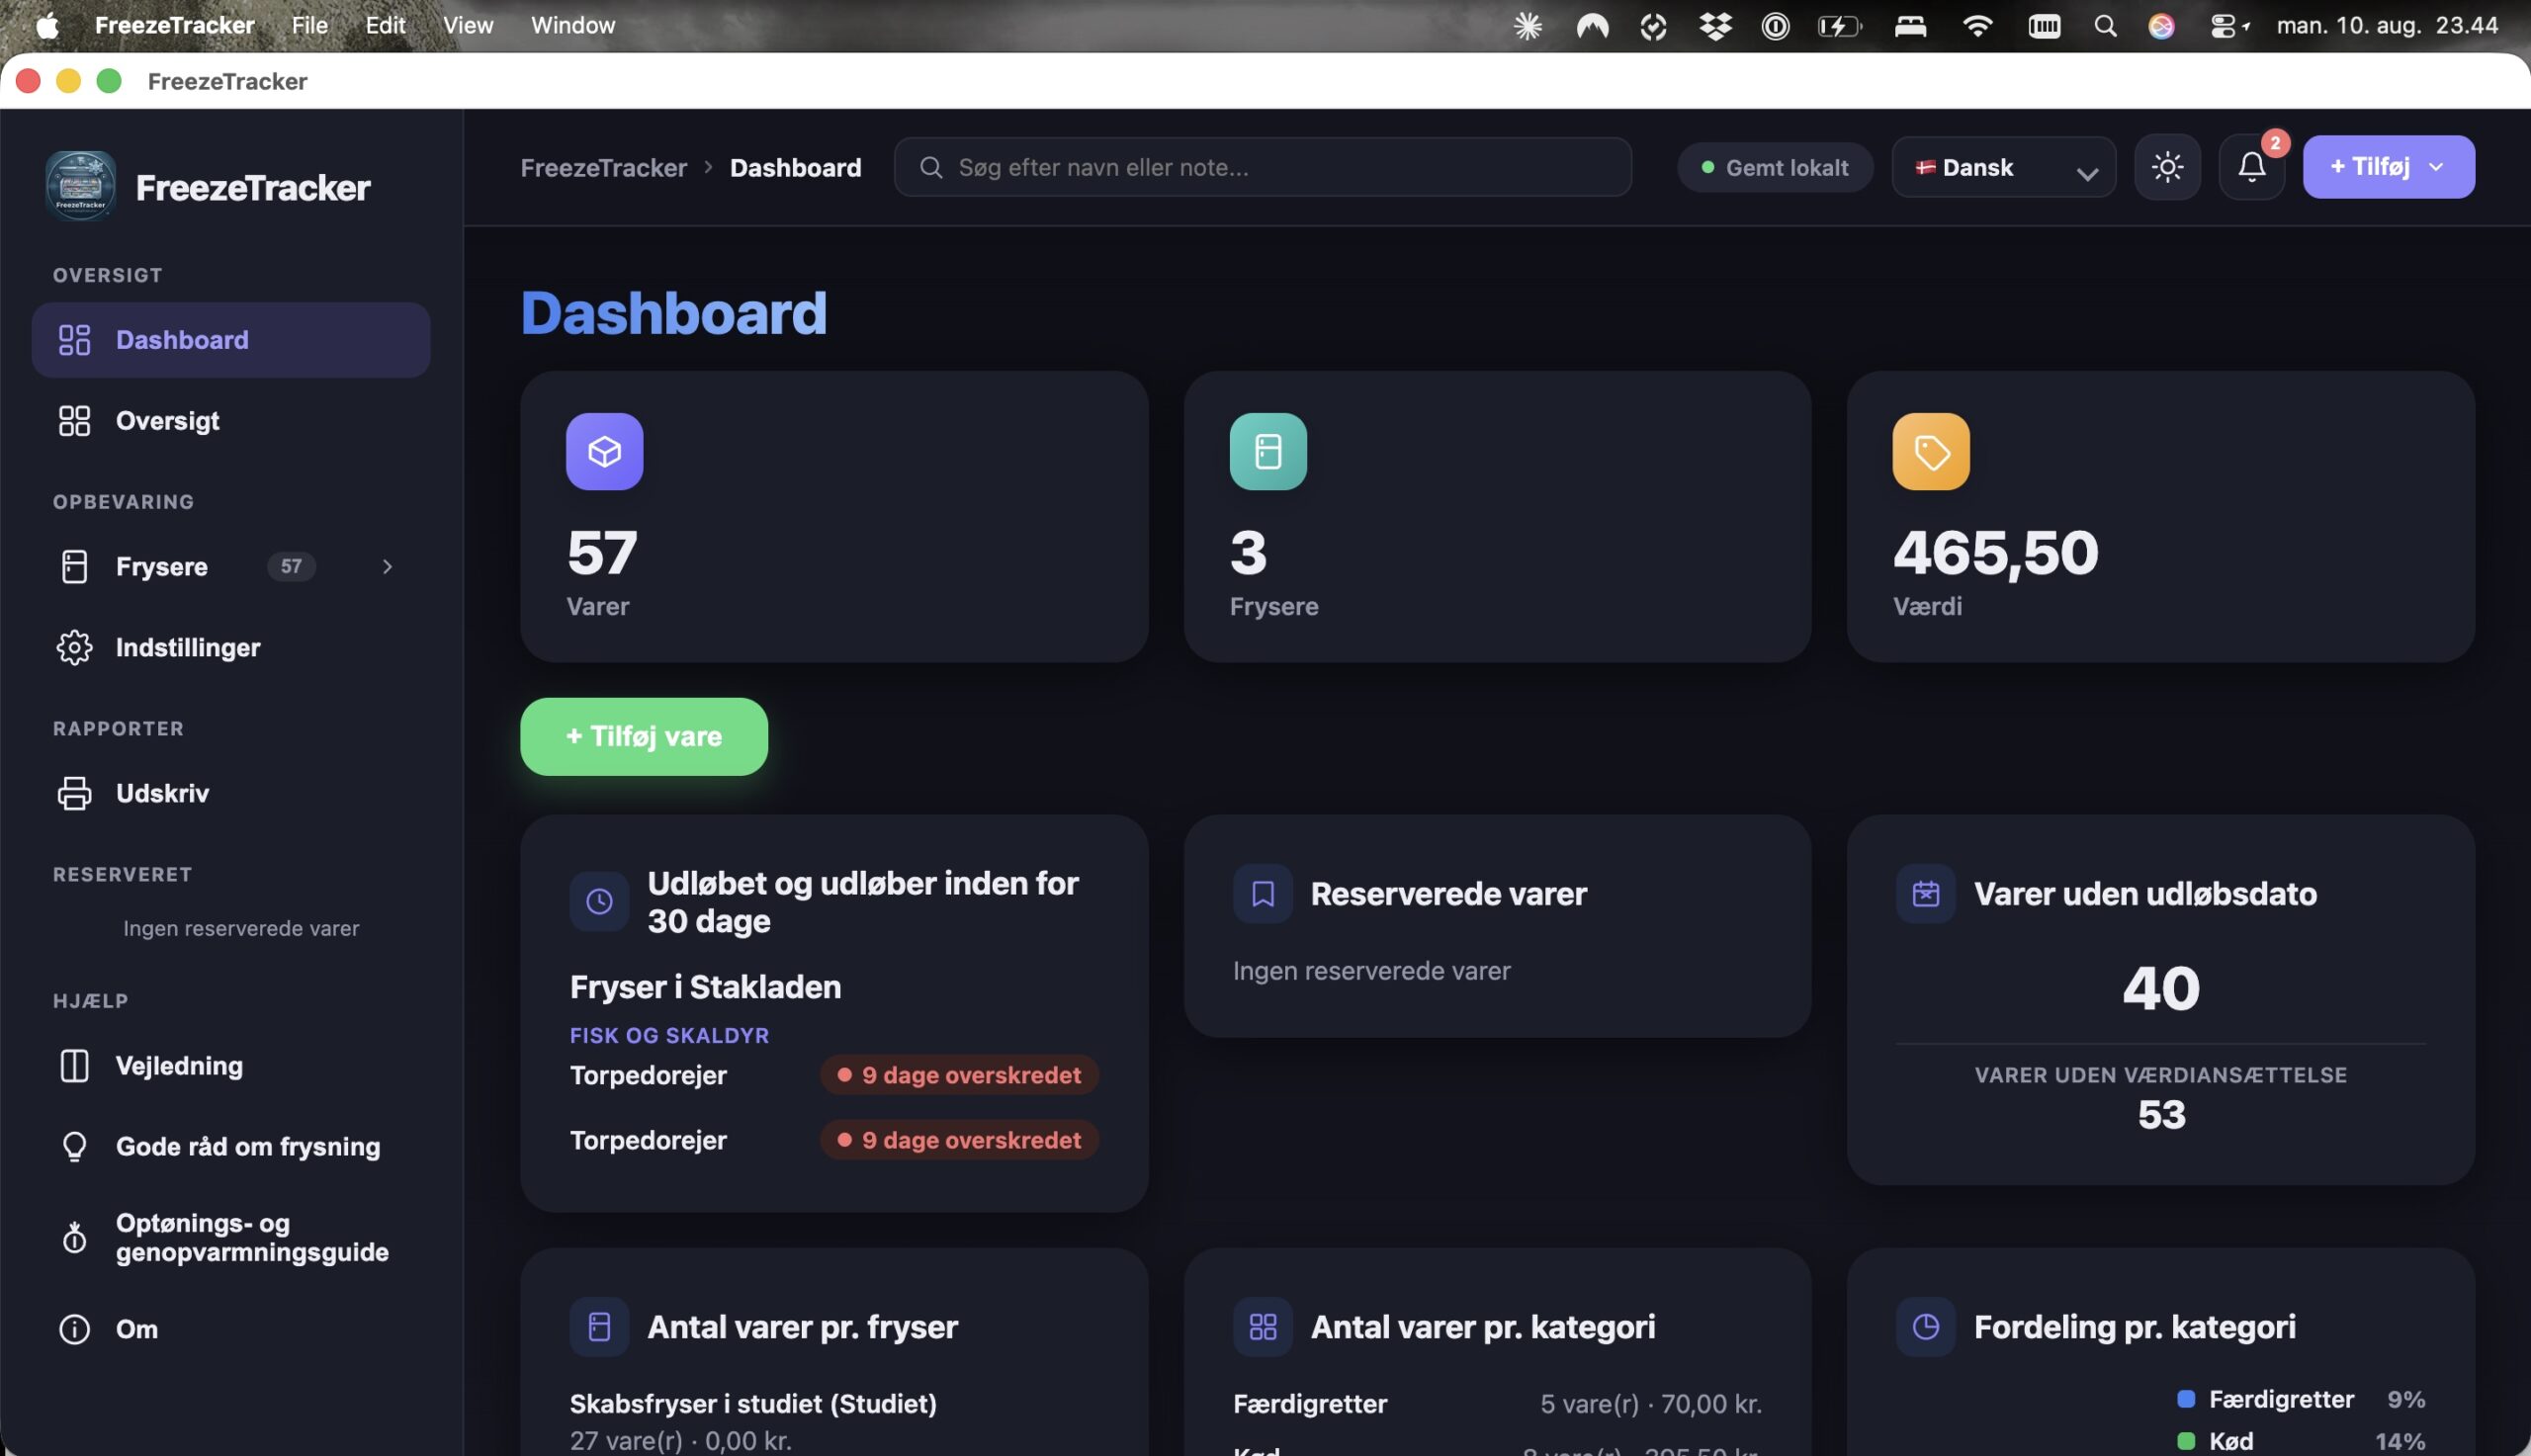This screenshot has height=1456, width=2531.
Task: Click the thawing guide timer icon
Action: click(x=74, y=1238)
